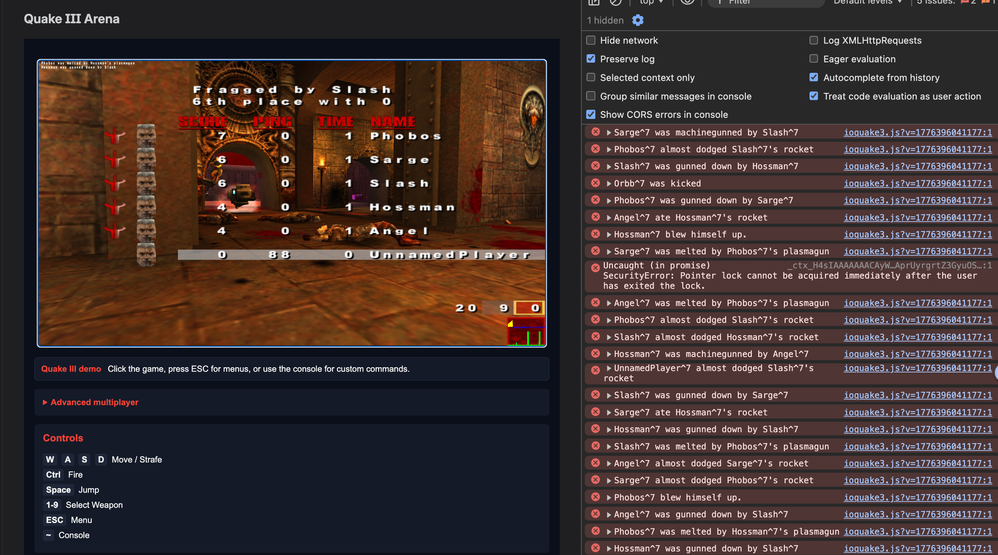Open ioquake3.js link for 'Orbb was kicked'

[x=917, y=183]
